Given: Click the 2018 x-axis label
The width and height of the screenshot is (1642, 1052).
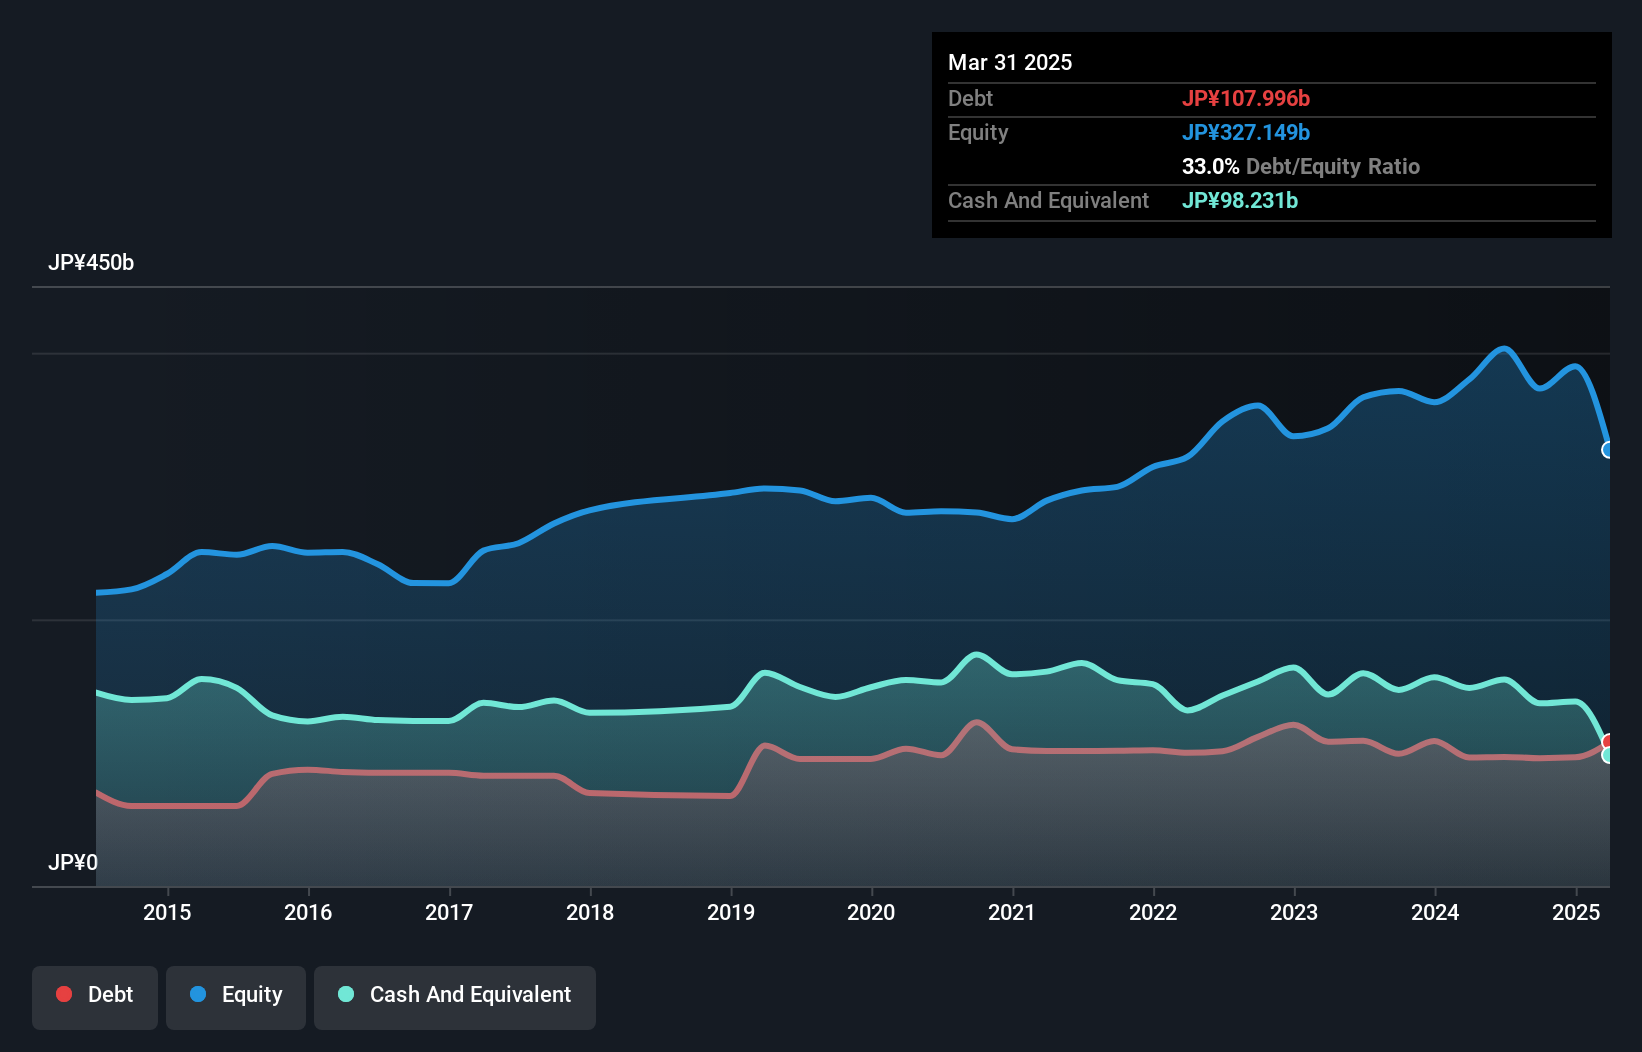Looking at the screenshot, I should click(x=590, y=912).
